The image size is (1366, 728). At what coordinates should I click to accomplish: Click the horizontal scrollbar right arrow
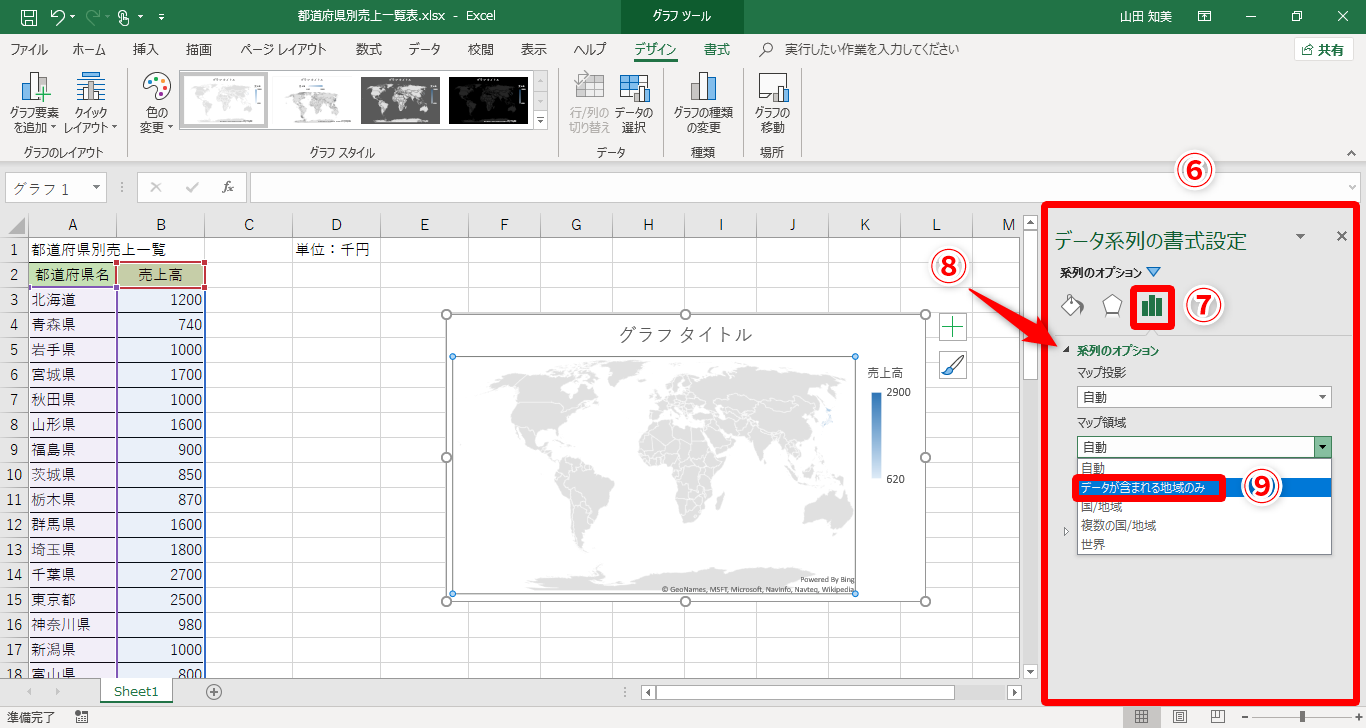click(1014, 692)
